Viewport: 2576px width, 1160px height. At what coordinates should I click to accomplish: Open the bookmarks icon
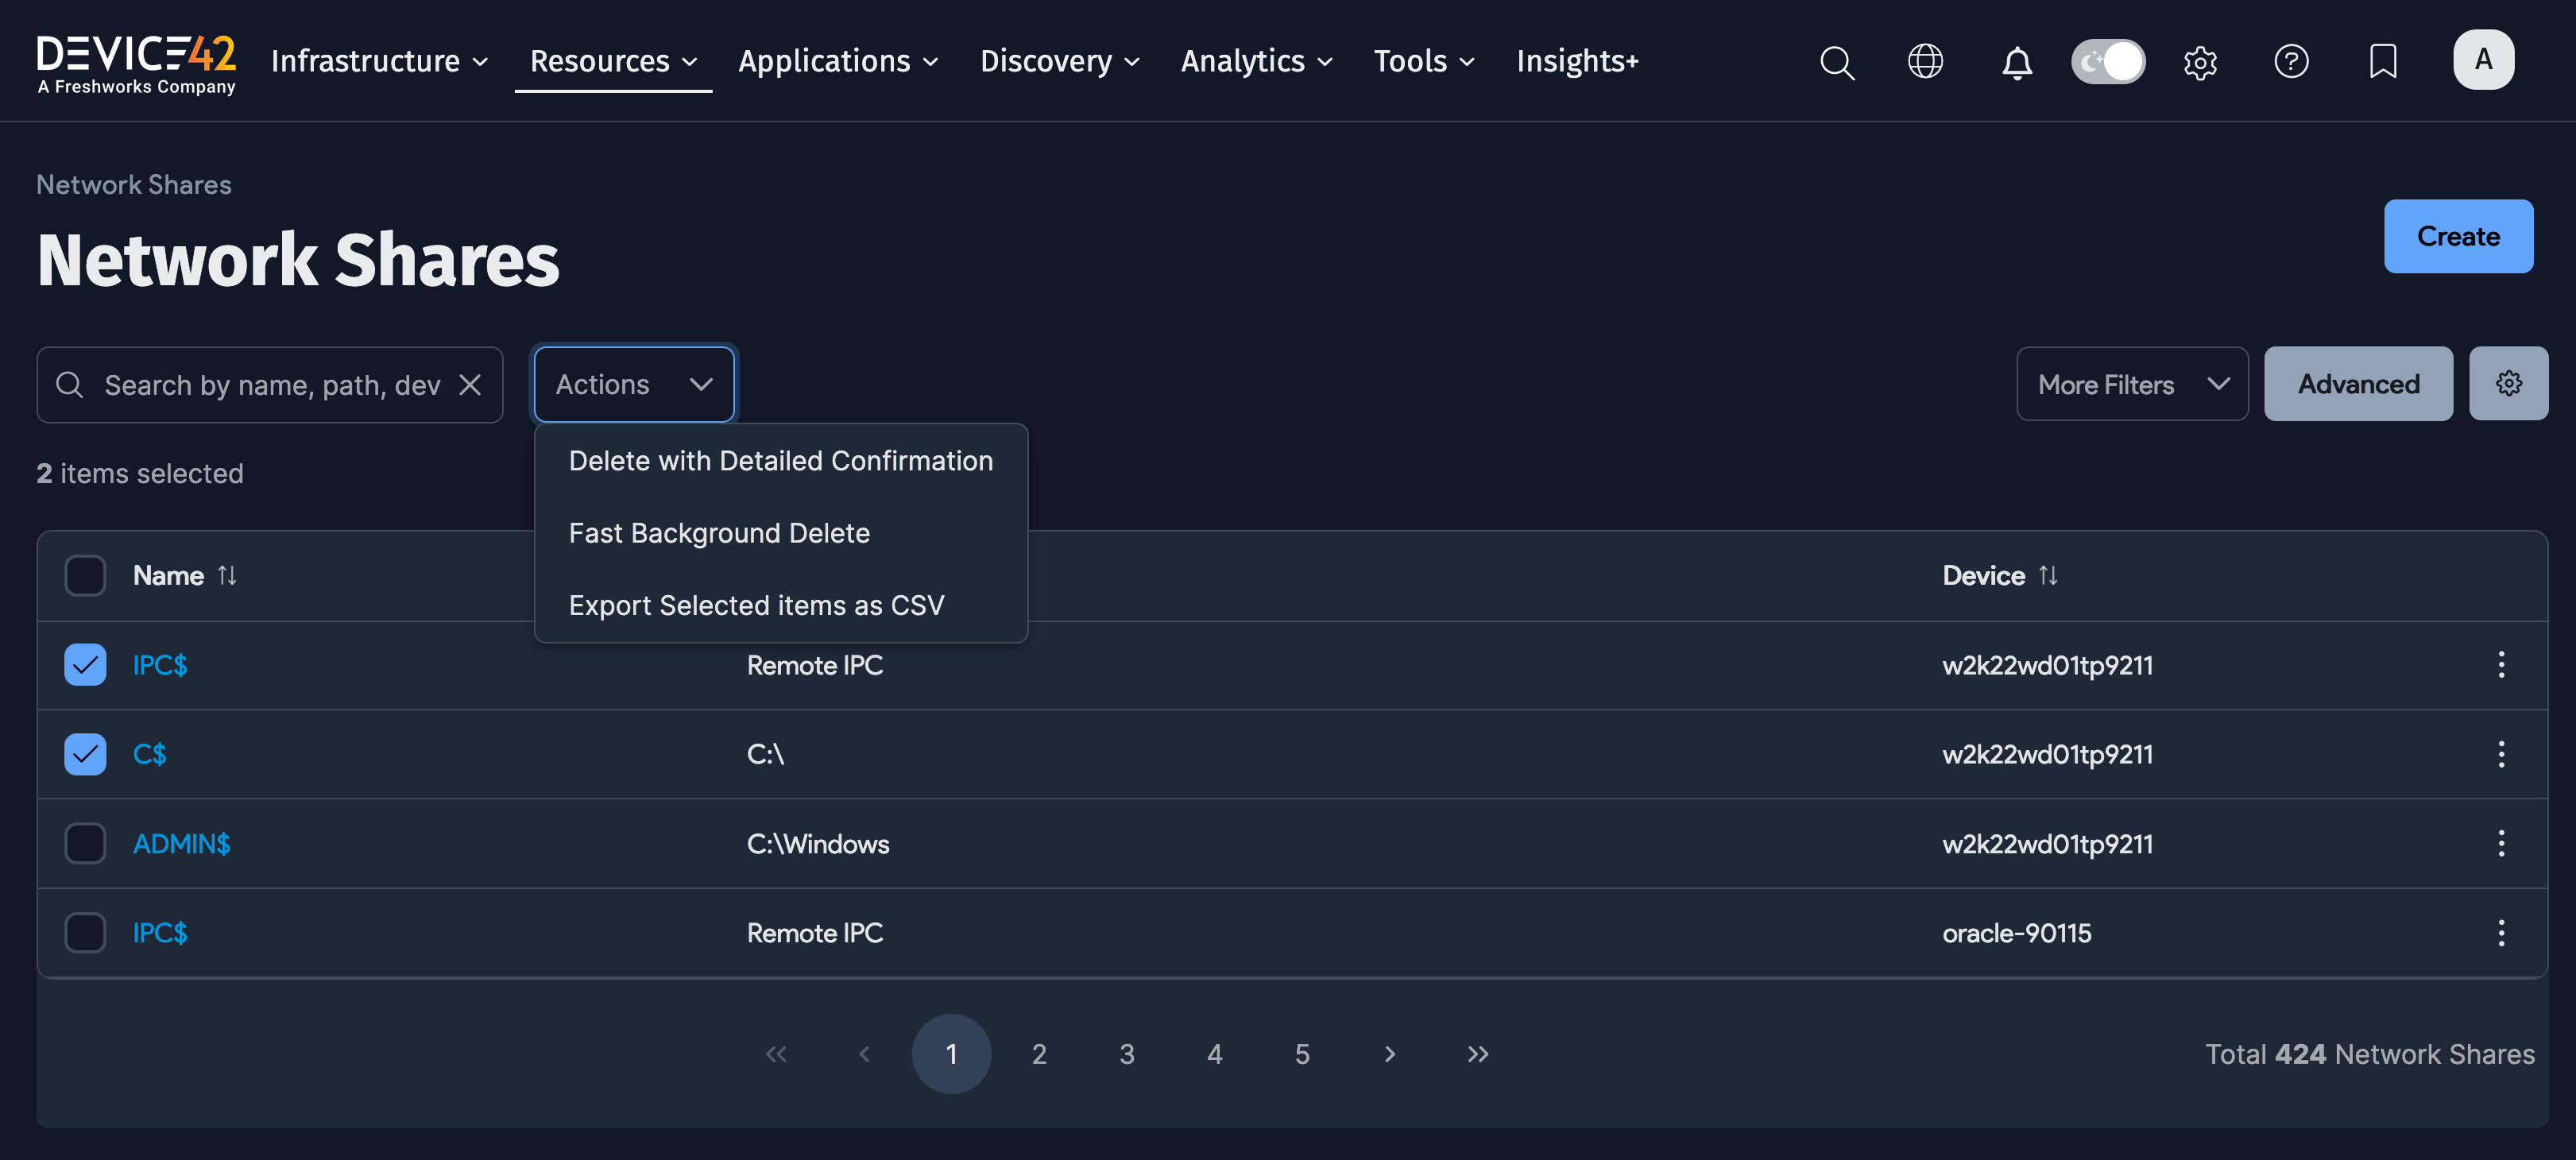coord(2384,62)
